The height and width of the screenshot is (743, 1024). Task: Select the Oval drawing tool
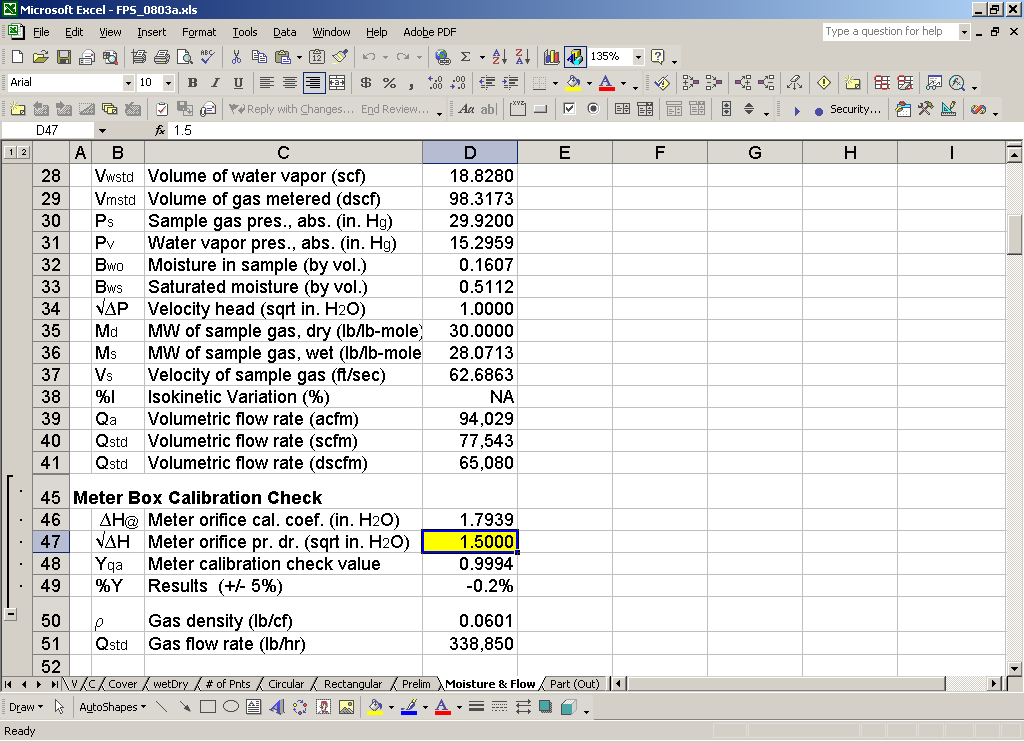231,707
